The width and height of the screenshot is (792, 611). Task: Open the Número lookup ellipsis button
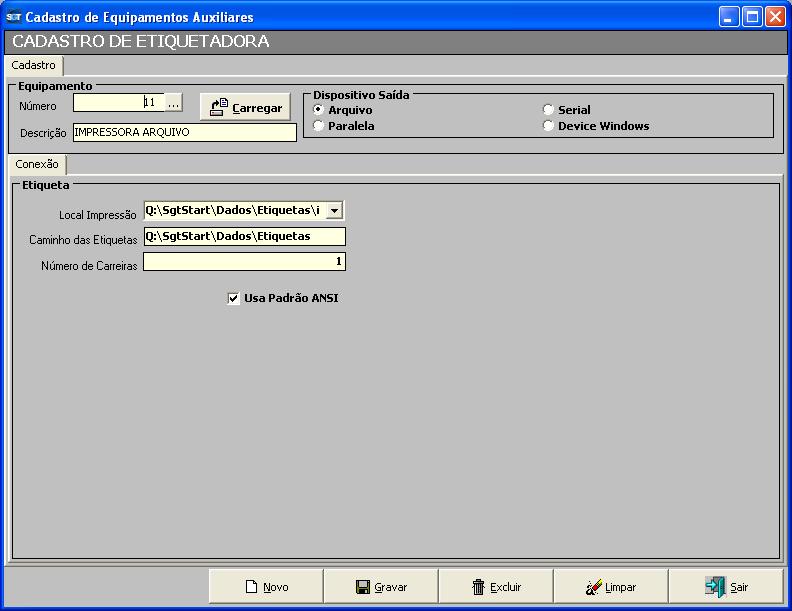coord(174,103)
